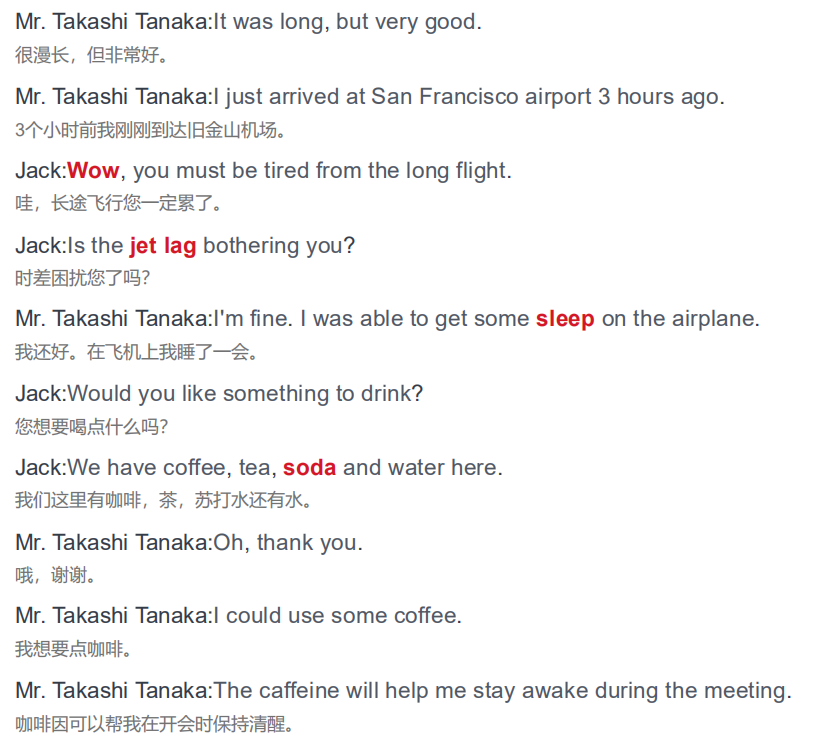This screenshot has width=828, height=737.
Task: Click the red highlighted word "Wow"
Action: click(93, 171)
